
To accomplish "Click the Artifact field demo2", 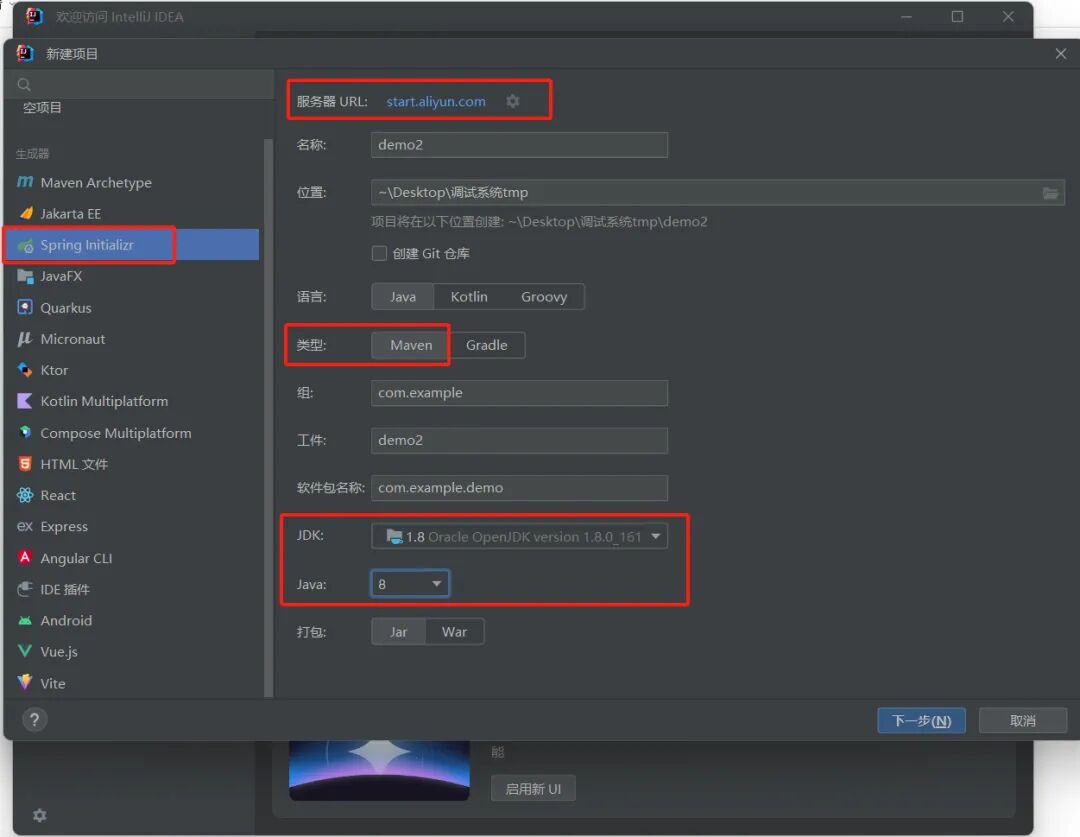I will pyautogui.click(x=519, y=440).
